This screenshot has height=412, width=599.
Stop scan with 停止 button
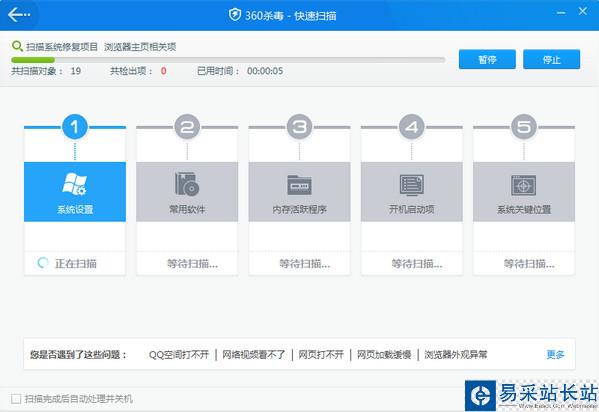pyautogui.click(x=551, y=59)
